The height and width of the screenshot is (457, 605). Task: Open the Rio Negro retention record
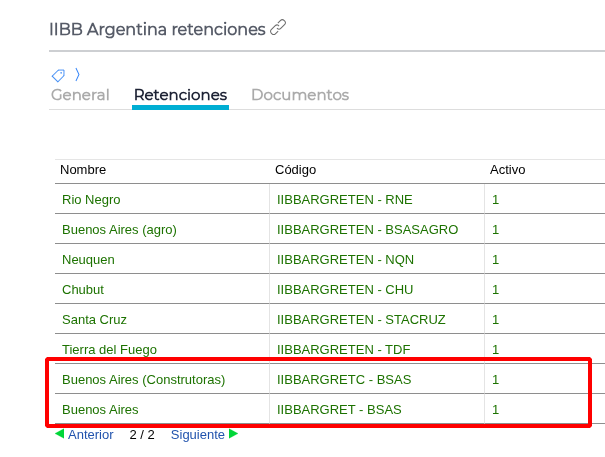click(x=91, y=200)
